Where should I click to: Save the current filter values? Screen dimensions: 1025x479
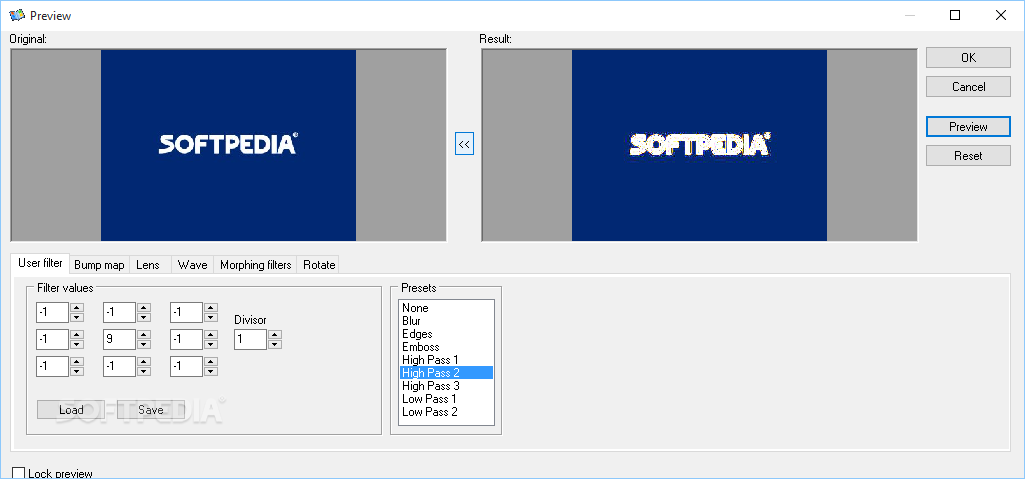[150, 410]
